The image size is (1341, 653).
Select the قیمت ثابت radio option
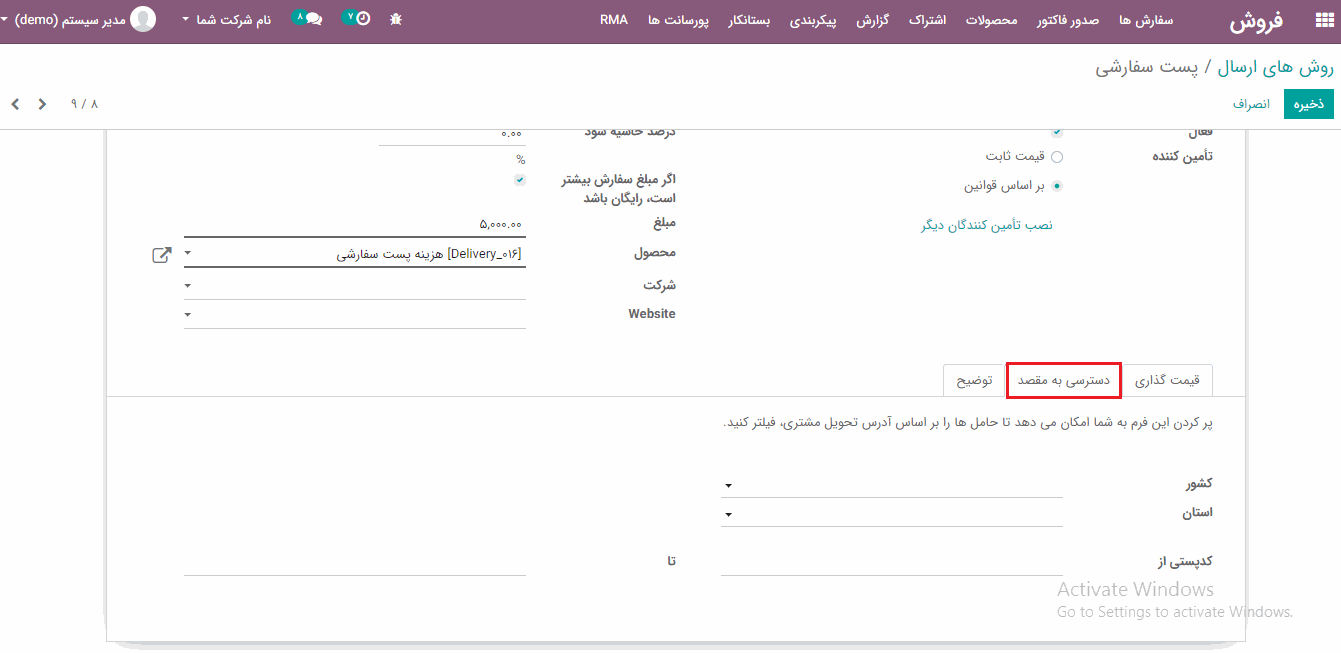click(x=1057, y=157)
